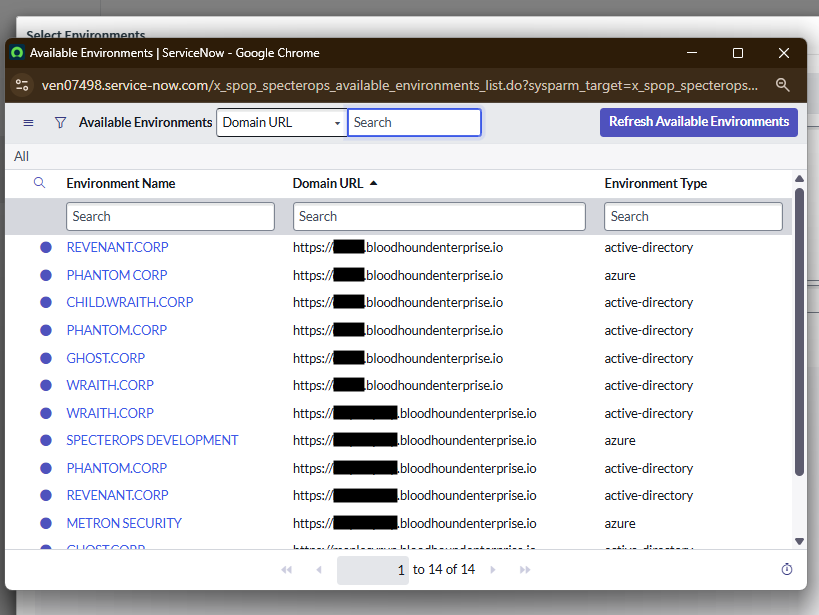
Task: Click the top list Search input field
Action: (414, 123)
